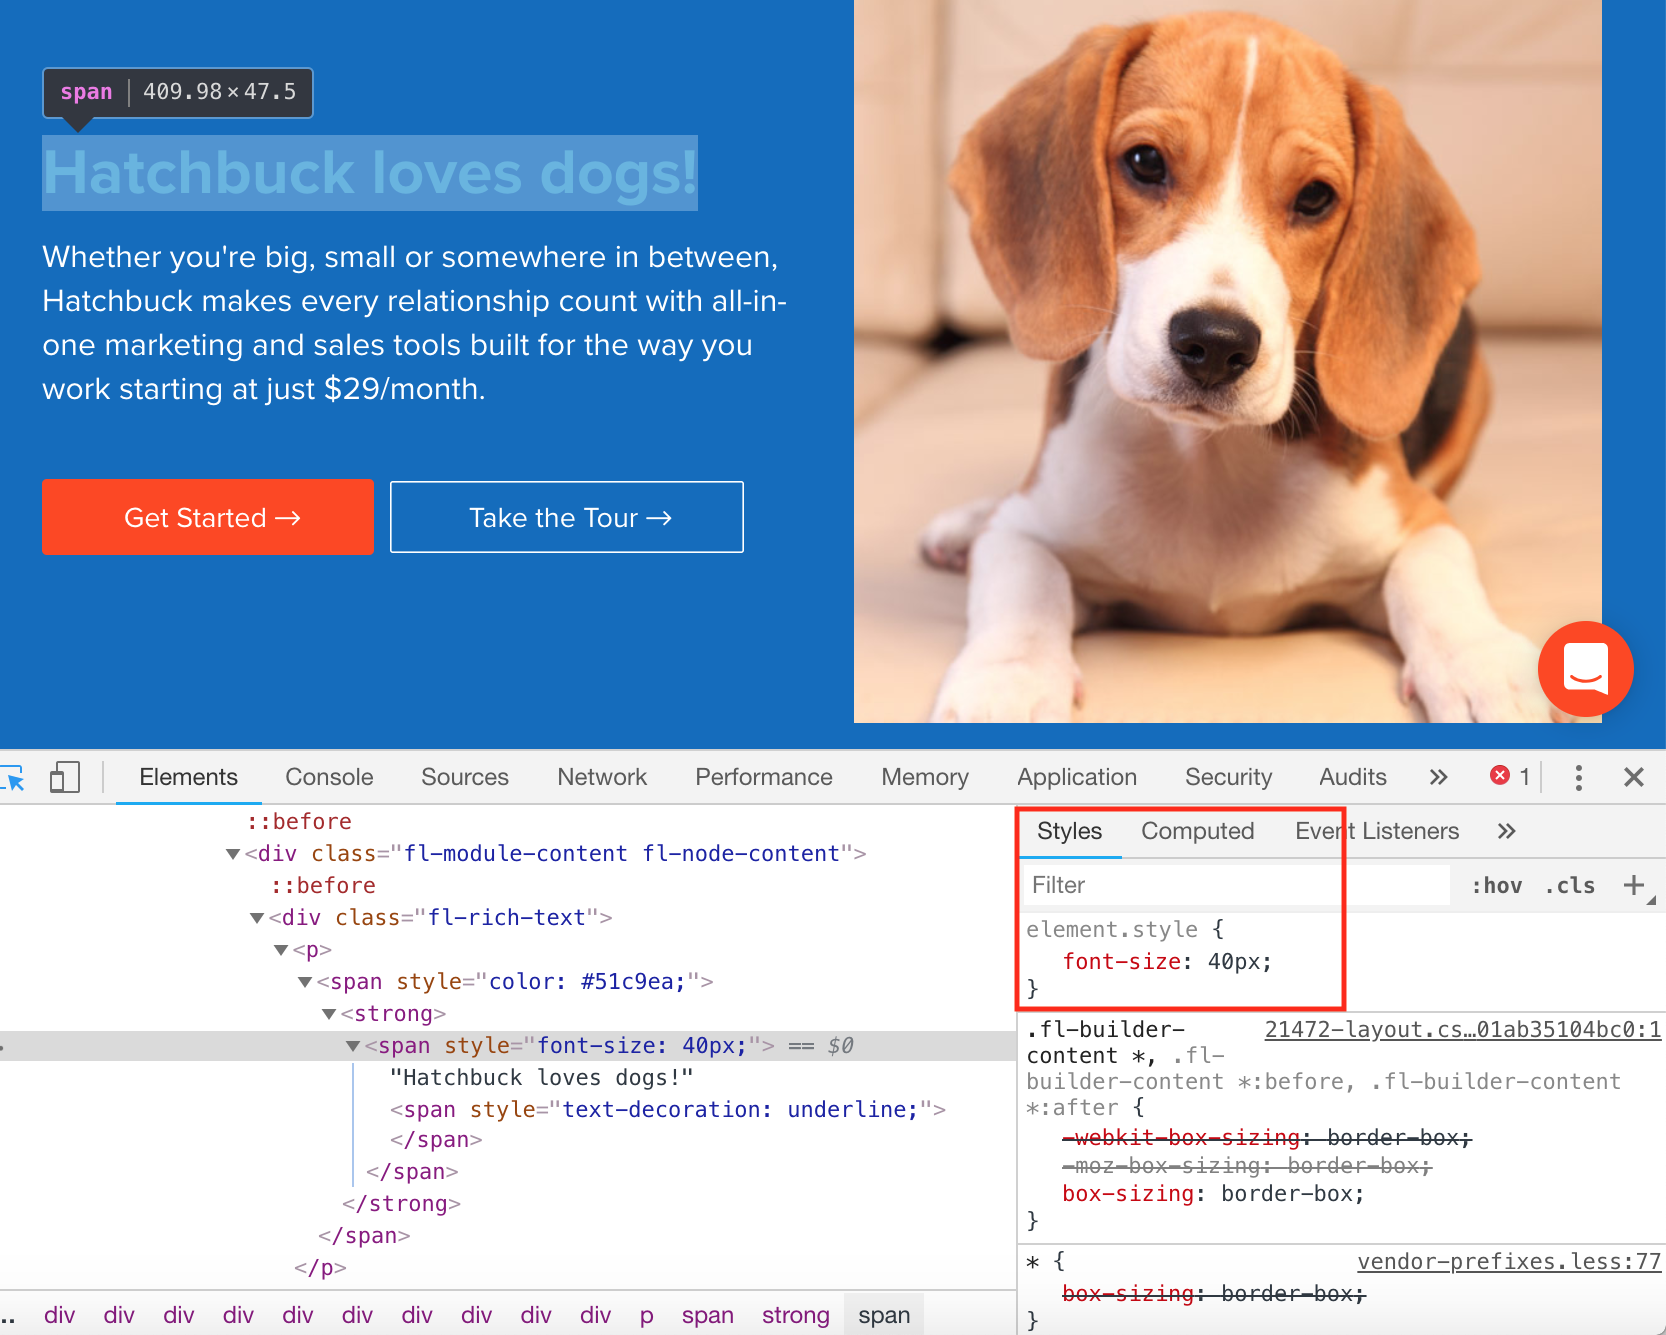The image size is (1666, 1335).
Task: Click the hero paragraph about $29/month
Action: click(x=414, y=323)
